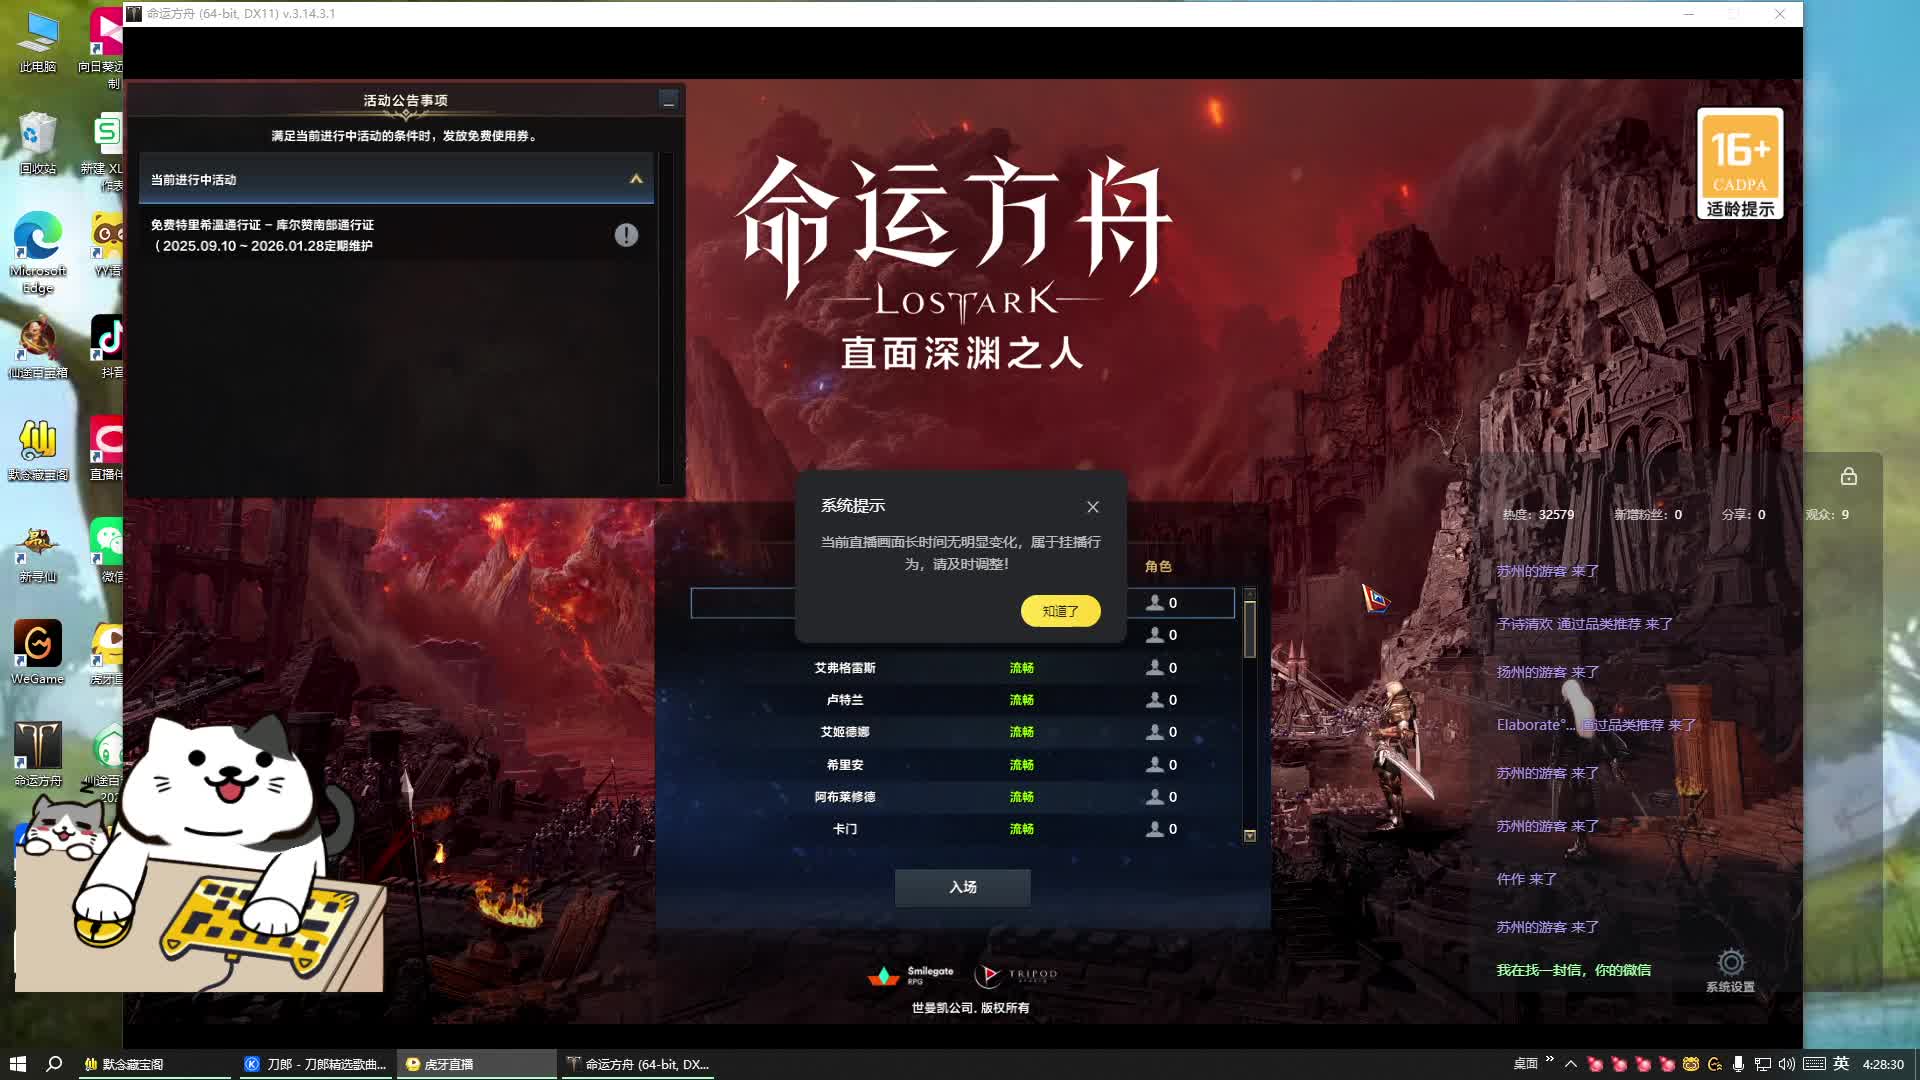Click the 知道了 button in system prompt

tap(1060, 611)
